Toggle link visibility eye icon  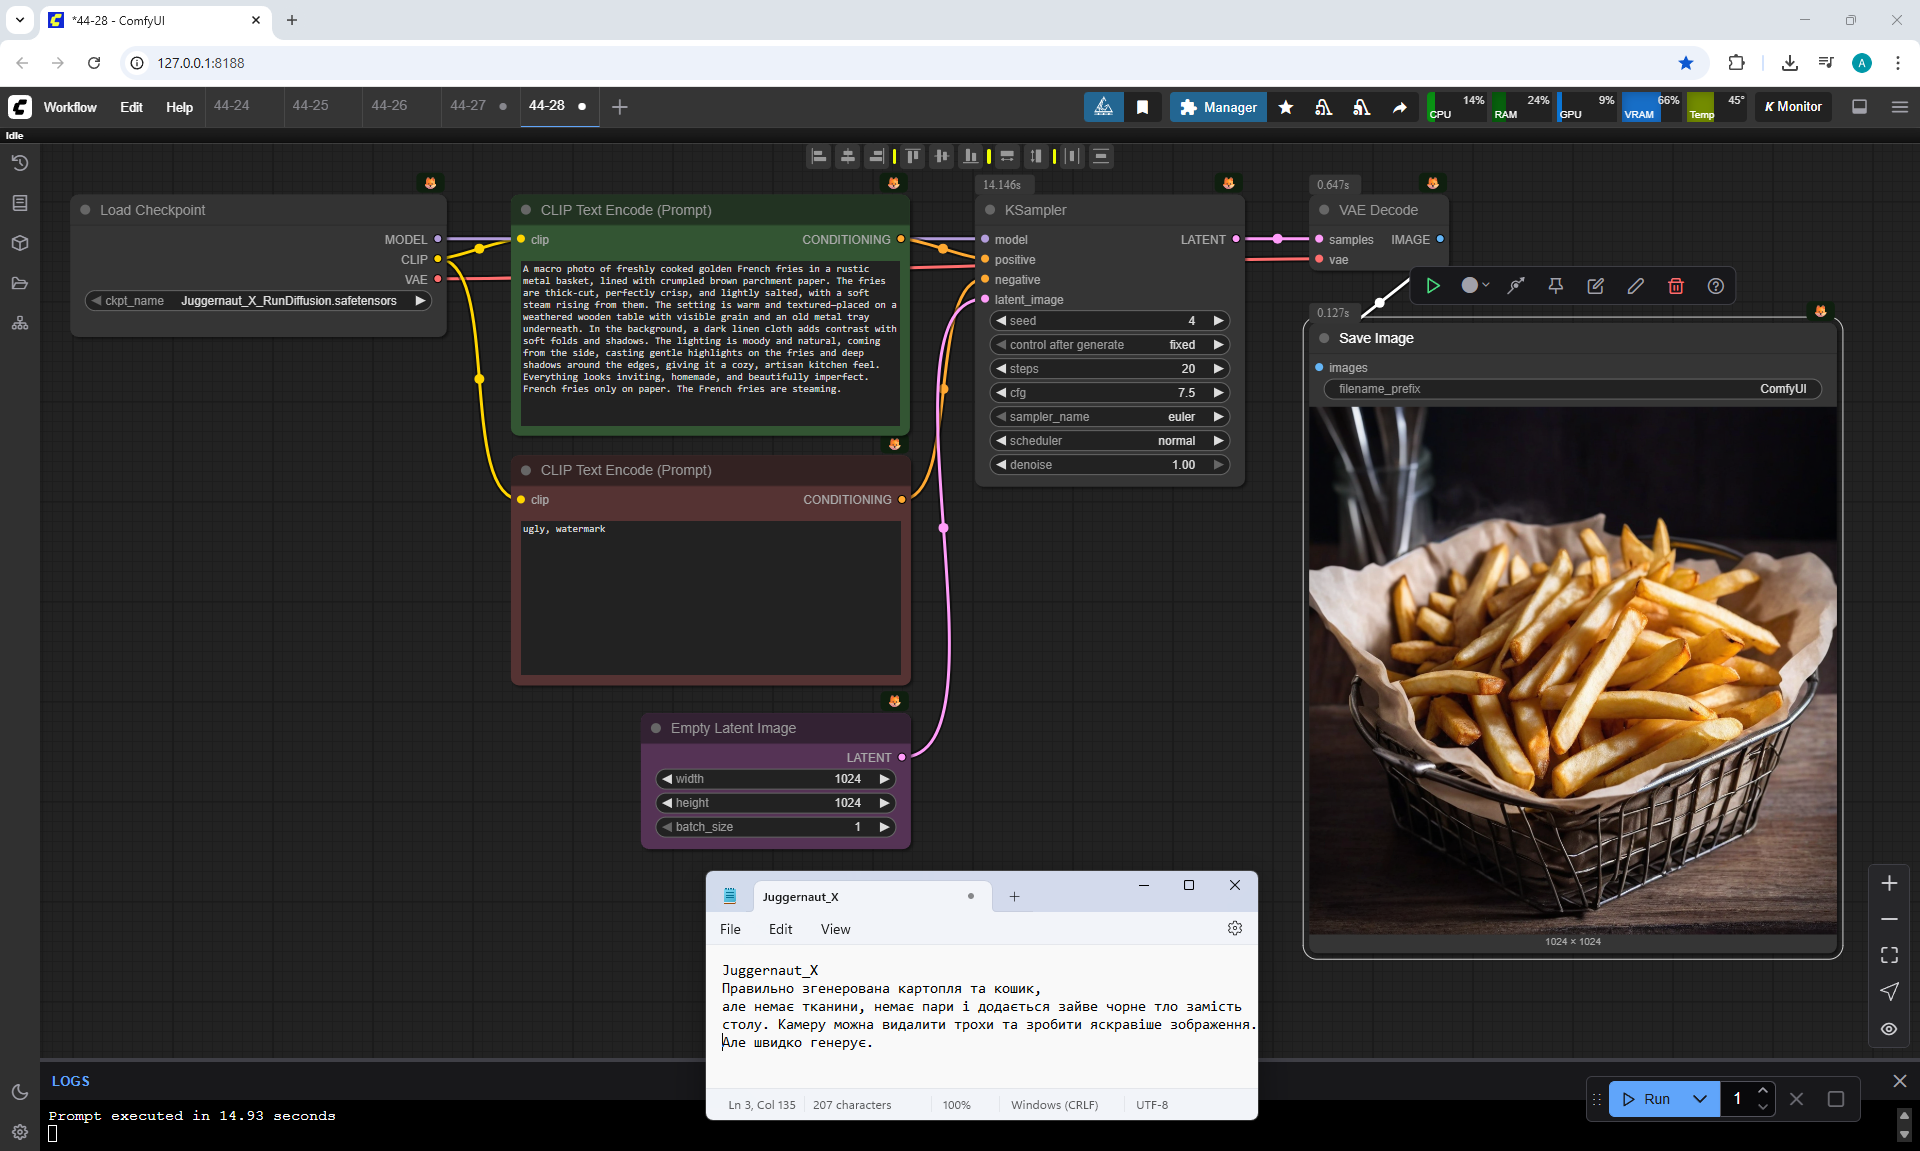pos(1889,1029)
